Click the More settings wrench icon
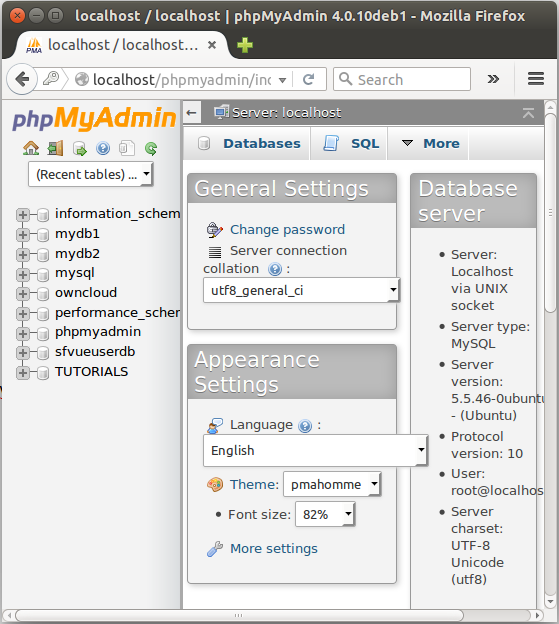This screenshot has width=559, height=624. [215, 549]
